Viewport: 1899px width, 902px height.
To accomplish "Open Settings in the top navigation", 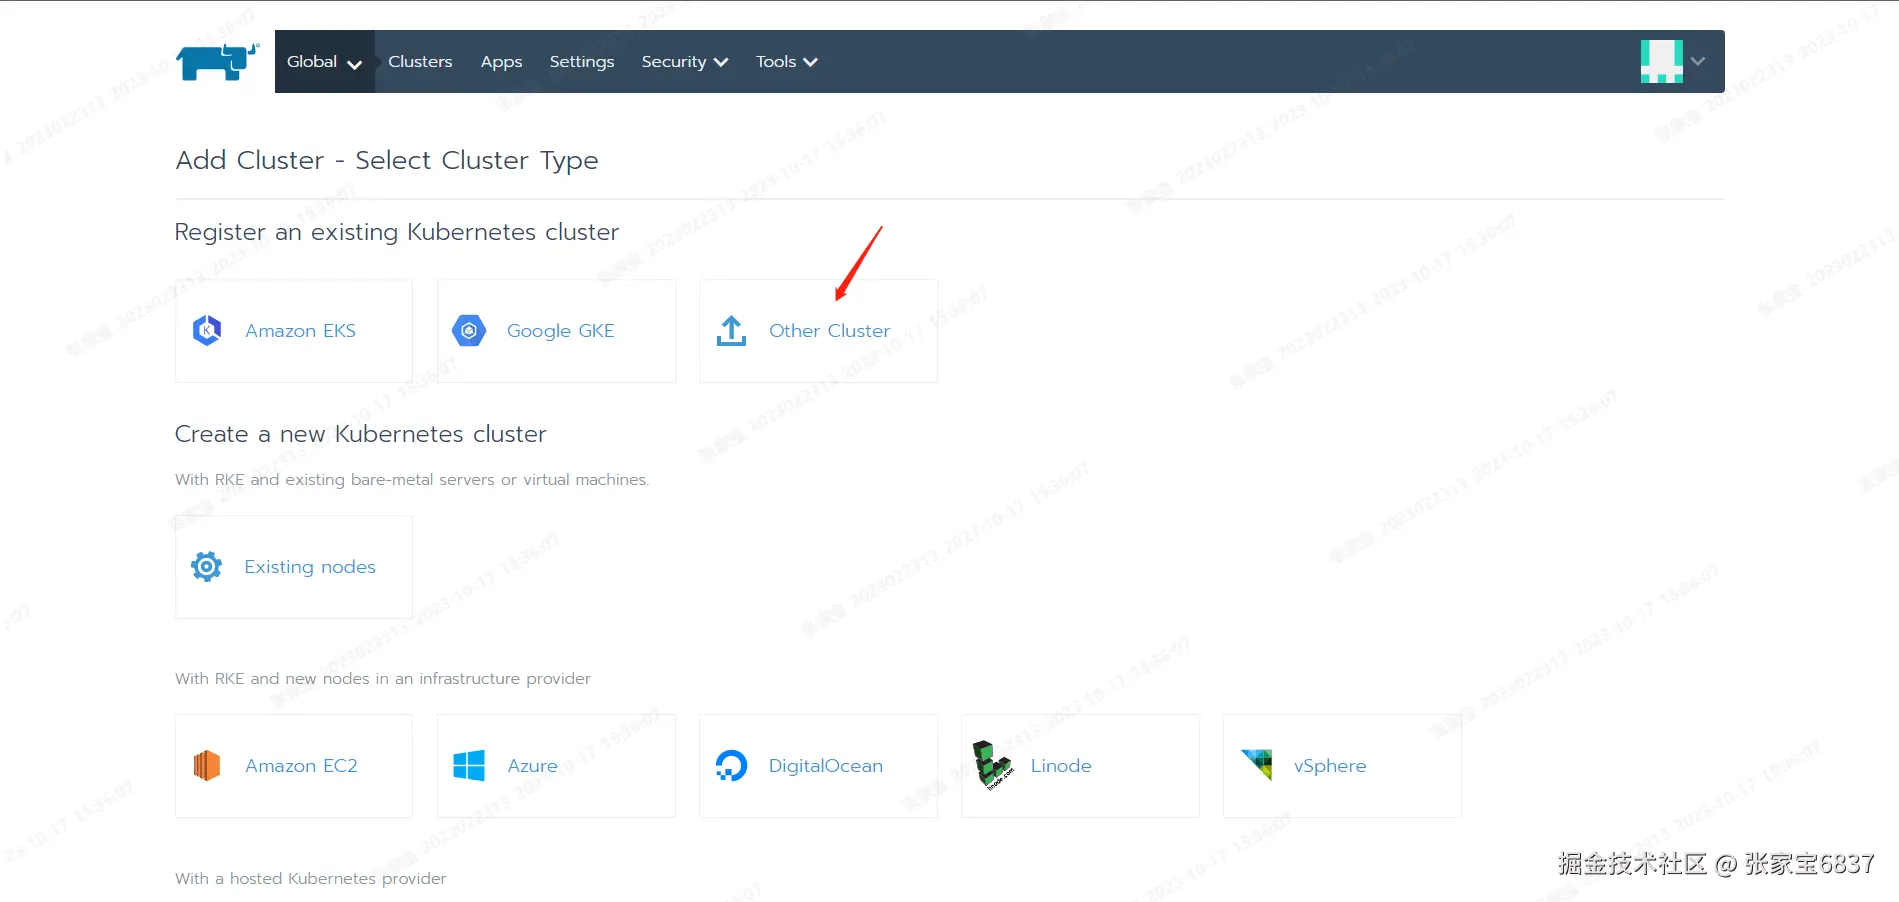I will point(582,62).
